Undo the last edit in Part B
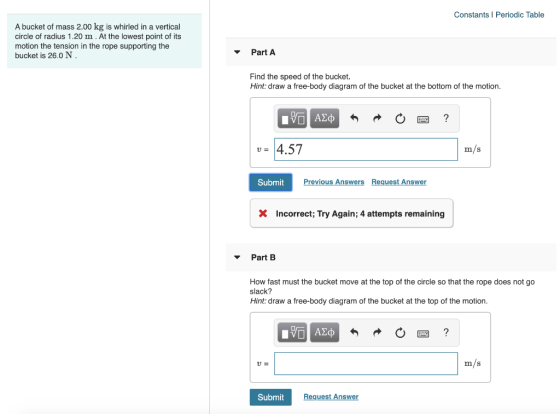 click(x=354, y=333)
